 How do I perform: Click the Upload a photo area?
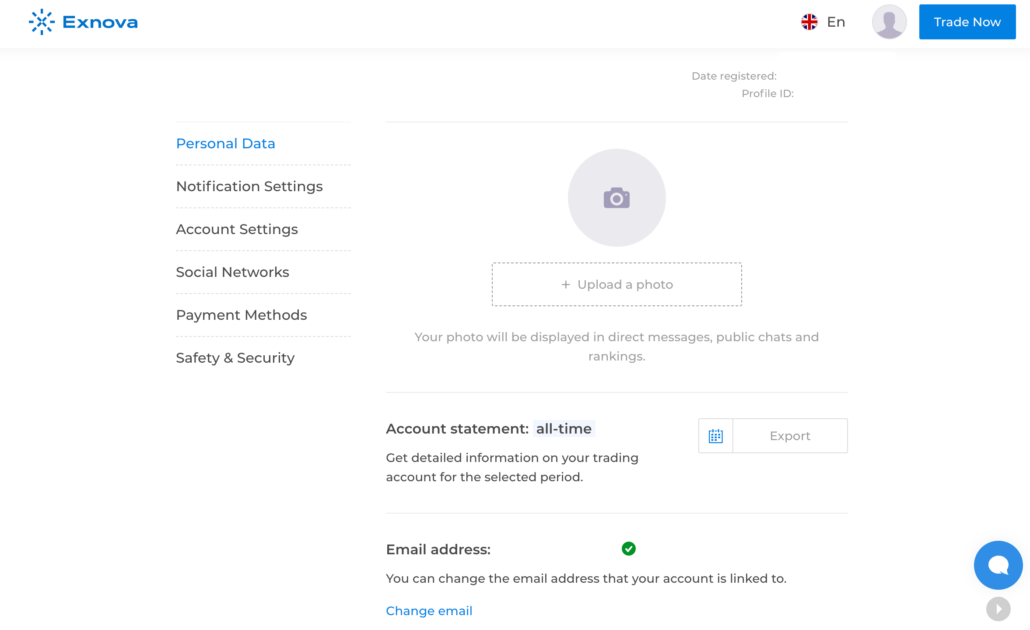(x=616, y=284)
